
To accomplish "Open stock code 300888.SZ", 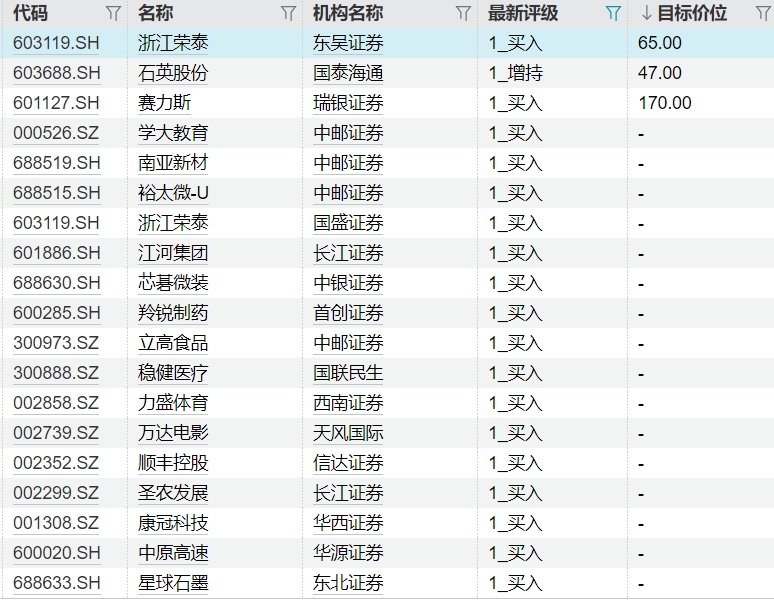I will [56, 373].
